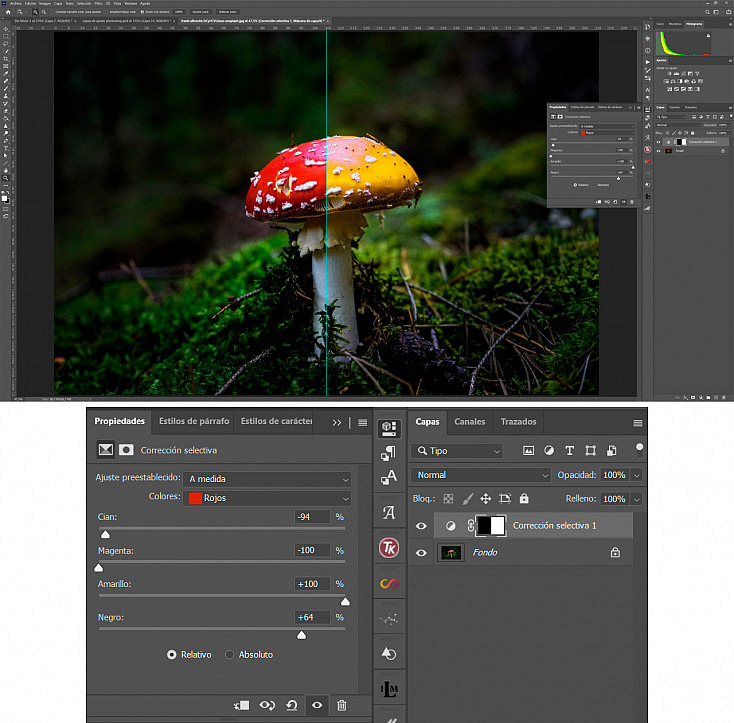The height and width of the screenshot is (723, 734).
Task: Switch to Trazados tab in enlarged panel
Action: click(518, 422)
